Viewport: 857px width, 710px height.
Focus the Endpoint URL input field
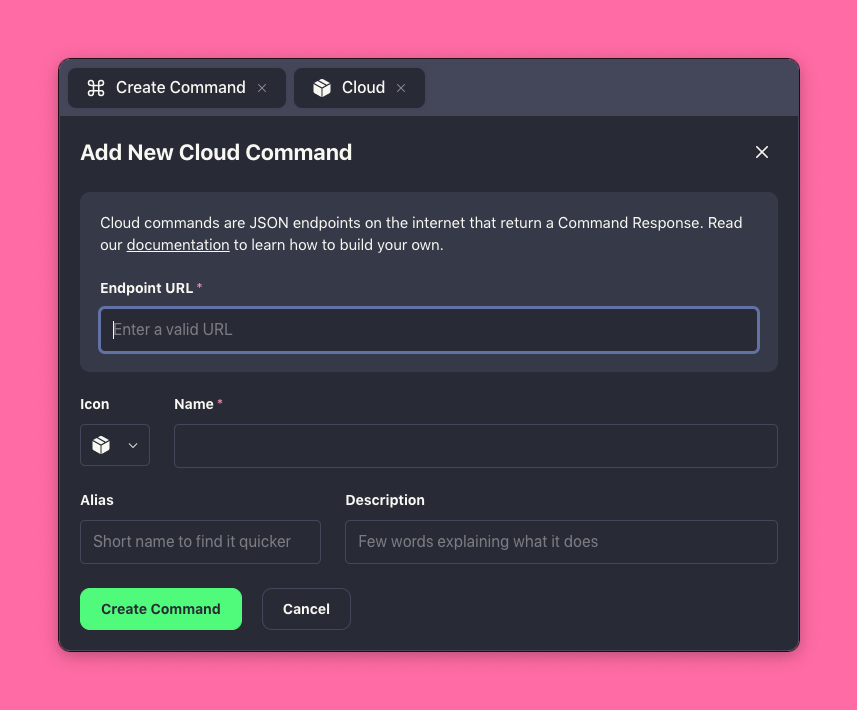click(x=429, y=330)
